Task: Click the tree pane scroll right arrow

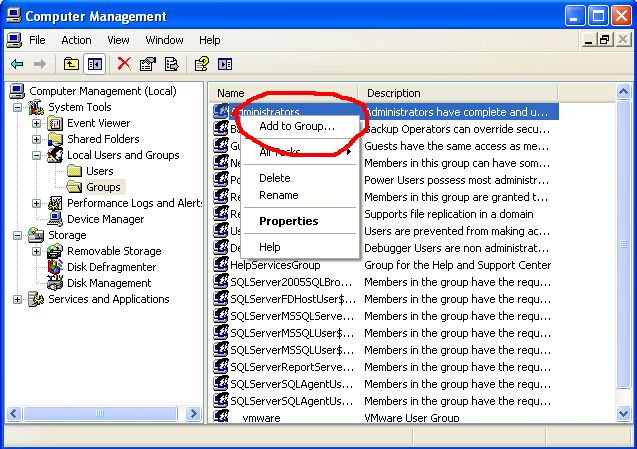Action: pos(193,414)
